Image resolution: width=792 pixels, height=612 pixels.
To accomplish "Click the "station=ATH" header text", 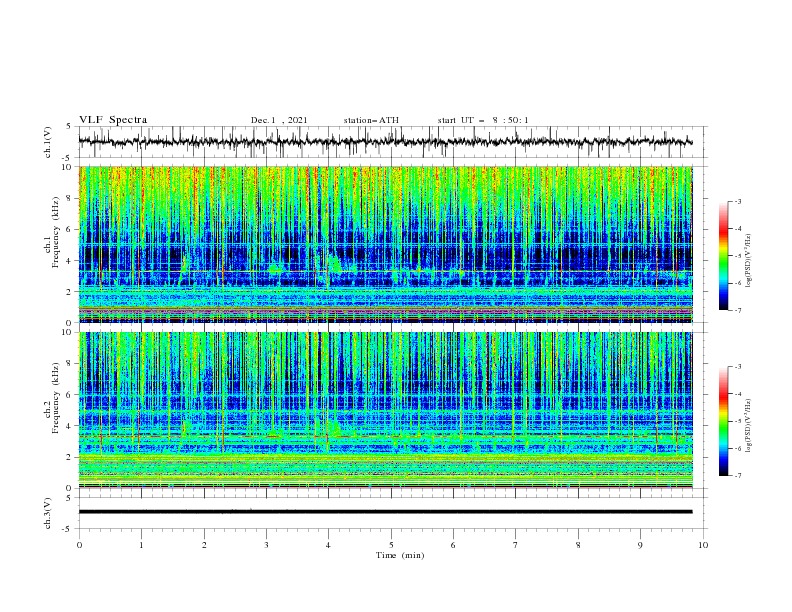I will point(371,120).
